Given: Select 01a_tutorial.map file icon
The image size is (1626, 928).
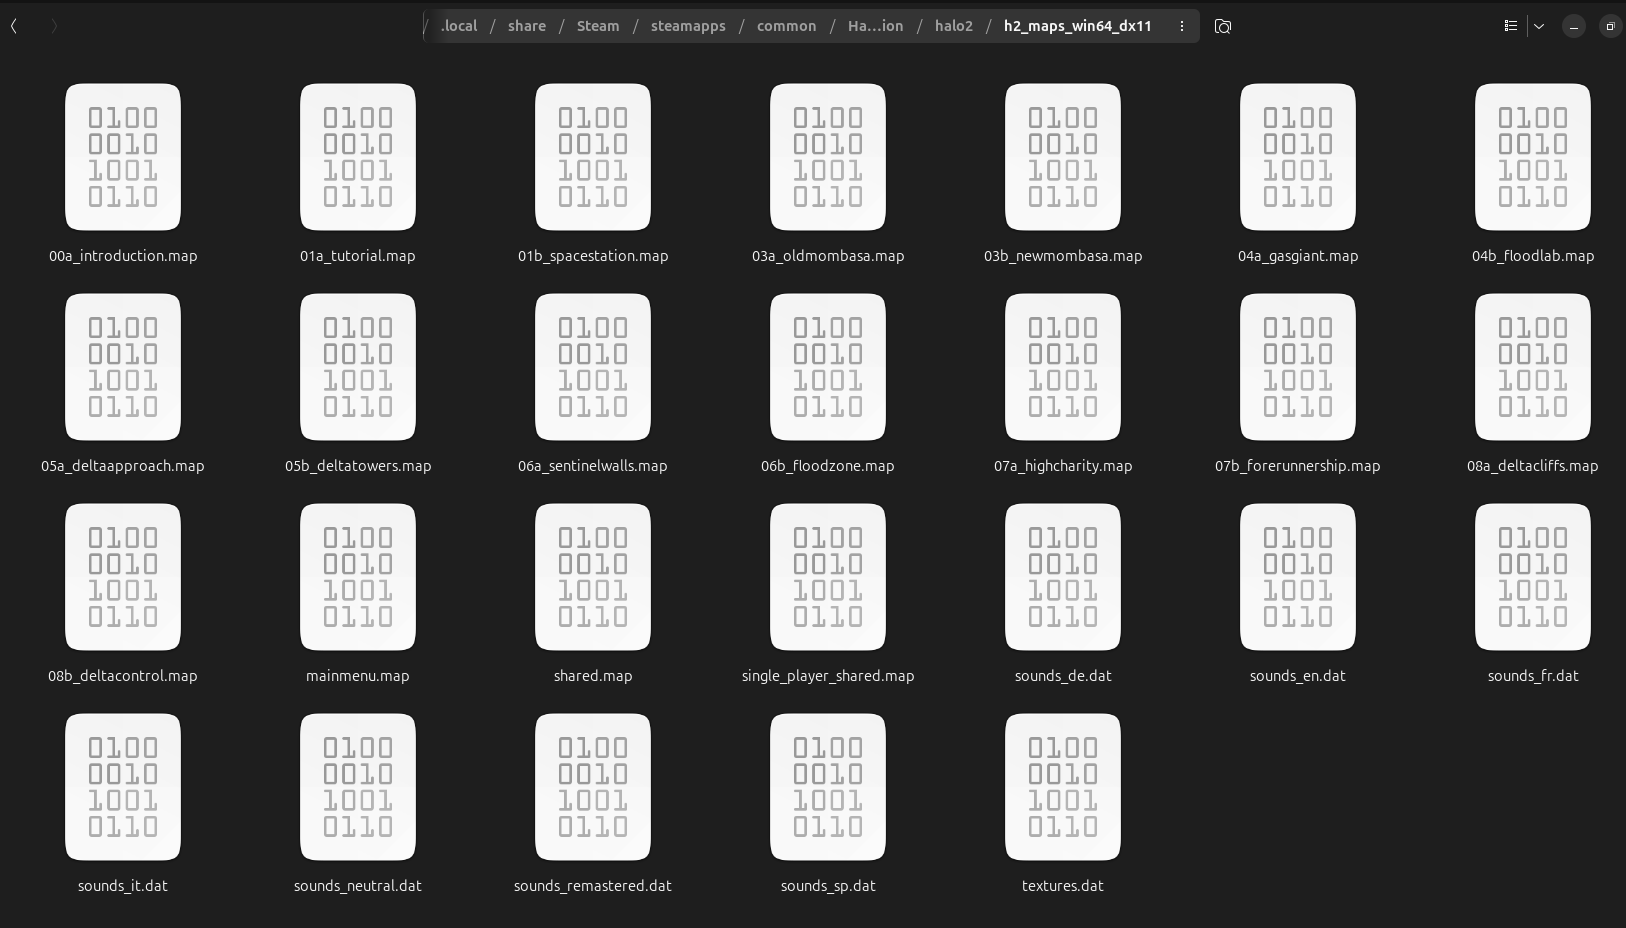Looking at the screenshot, I should (358, 157).
